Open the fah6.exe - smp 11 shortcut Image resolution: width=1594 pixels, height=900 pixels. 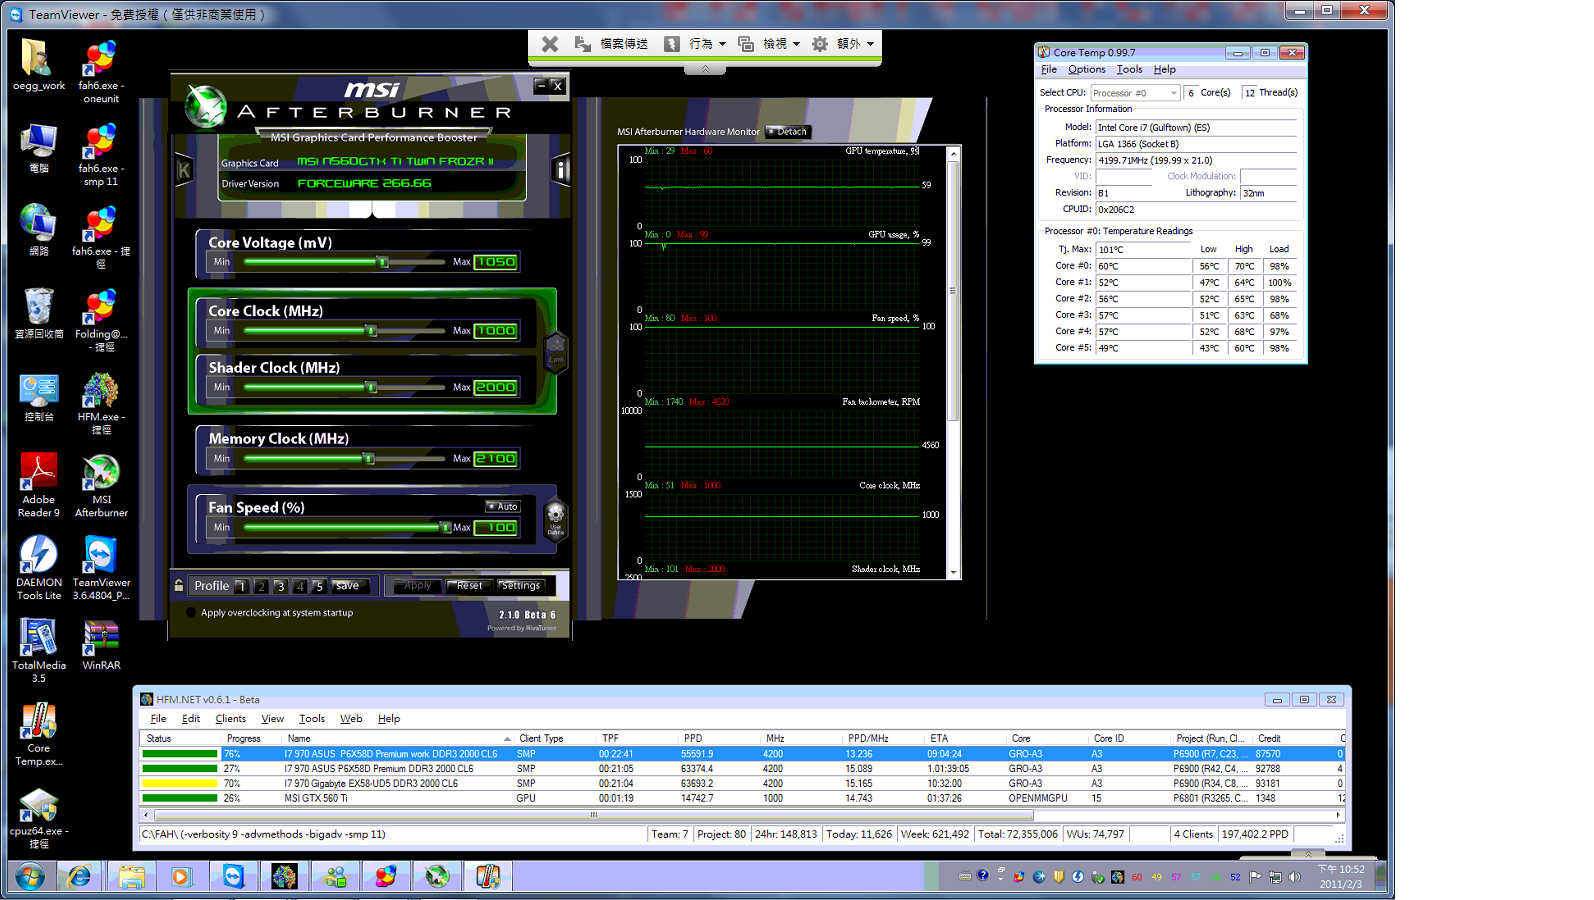[x=101, y=155]
